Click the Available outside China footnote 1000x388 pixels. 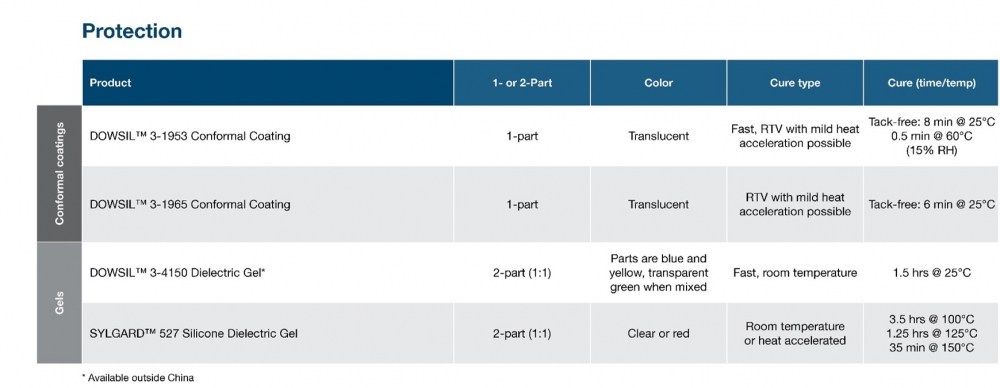138,377
